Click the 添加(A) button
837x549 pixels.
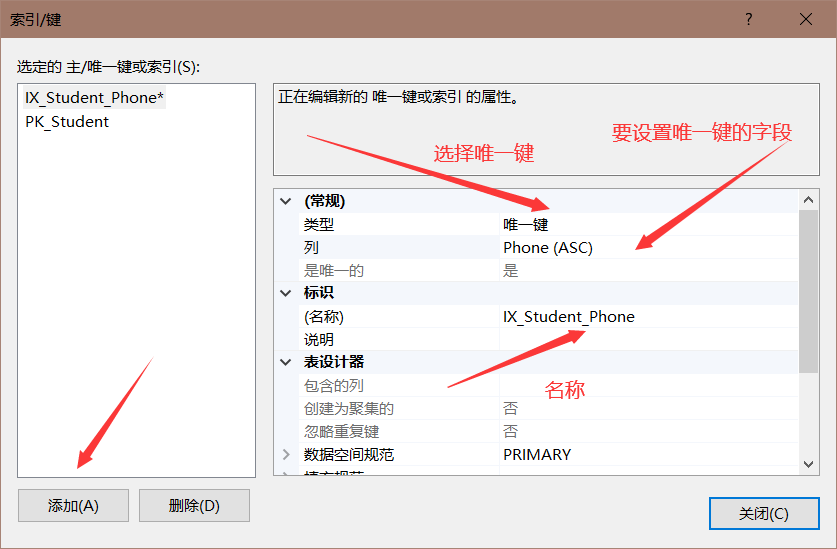point(73,505)
